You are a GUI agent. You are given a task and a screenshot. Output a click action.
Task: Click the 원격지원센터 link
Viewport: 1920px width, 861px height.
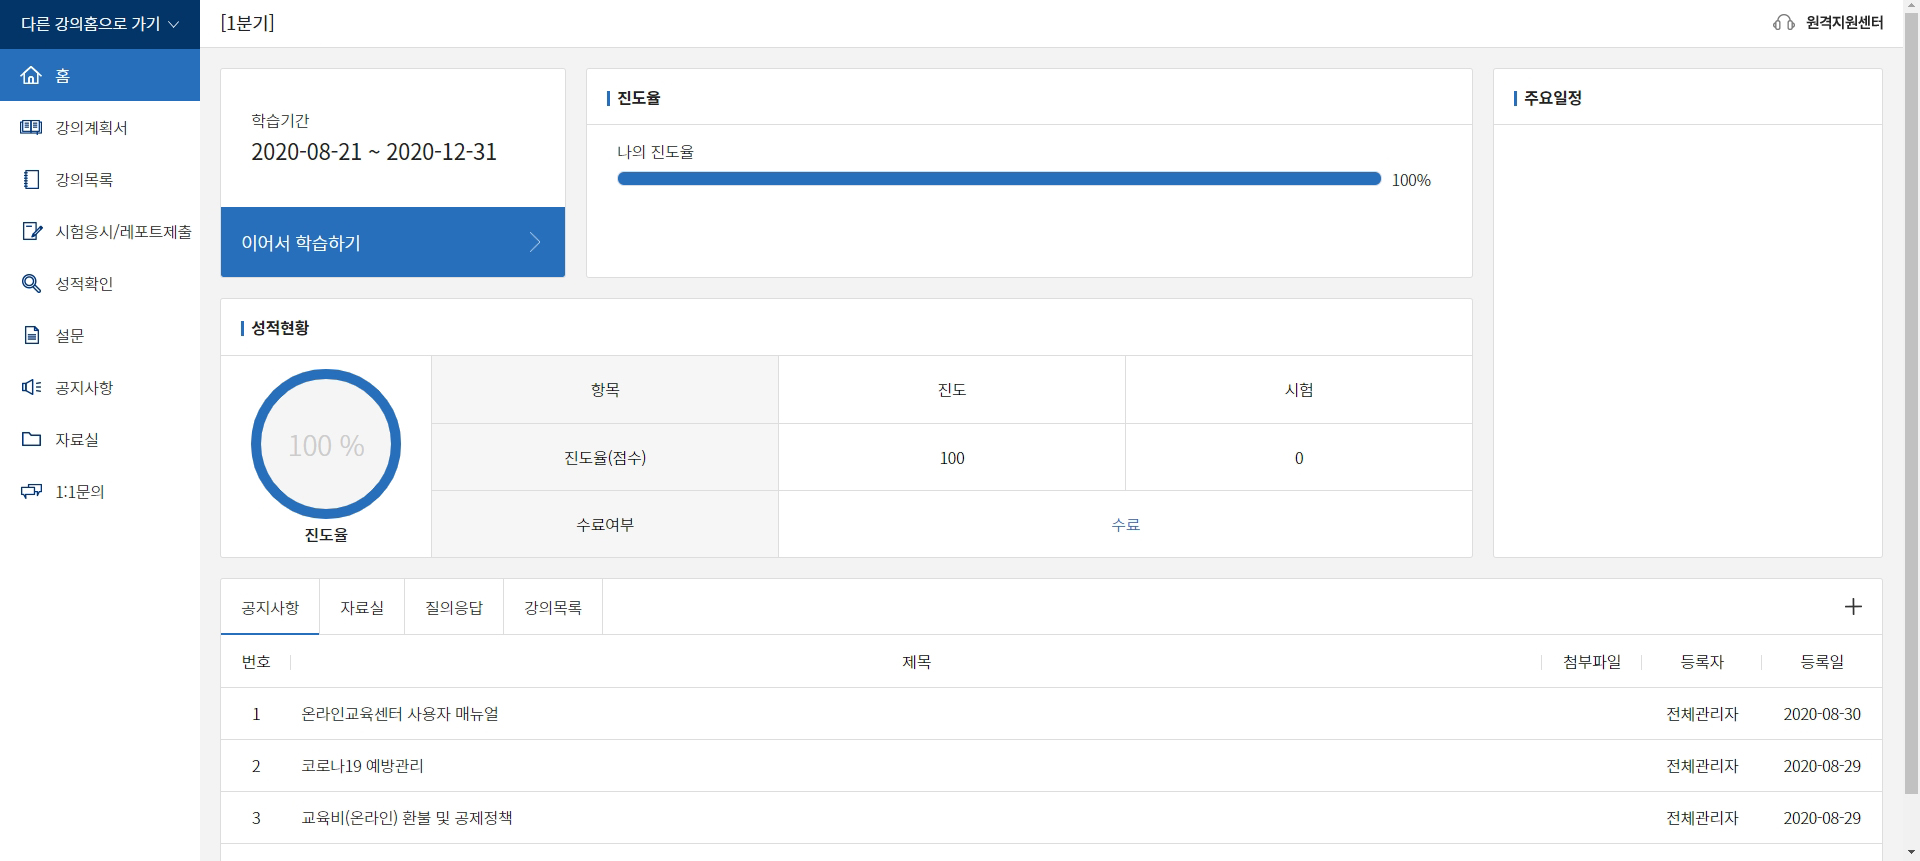(1844, 23)
